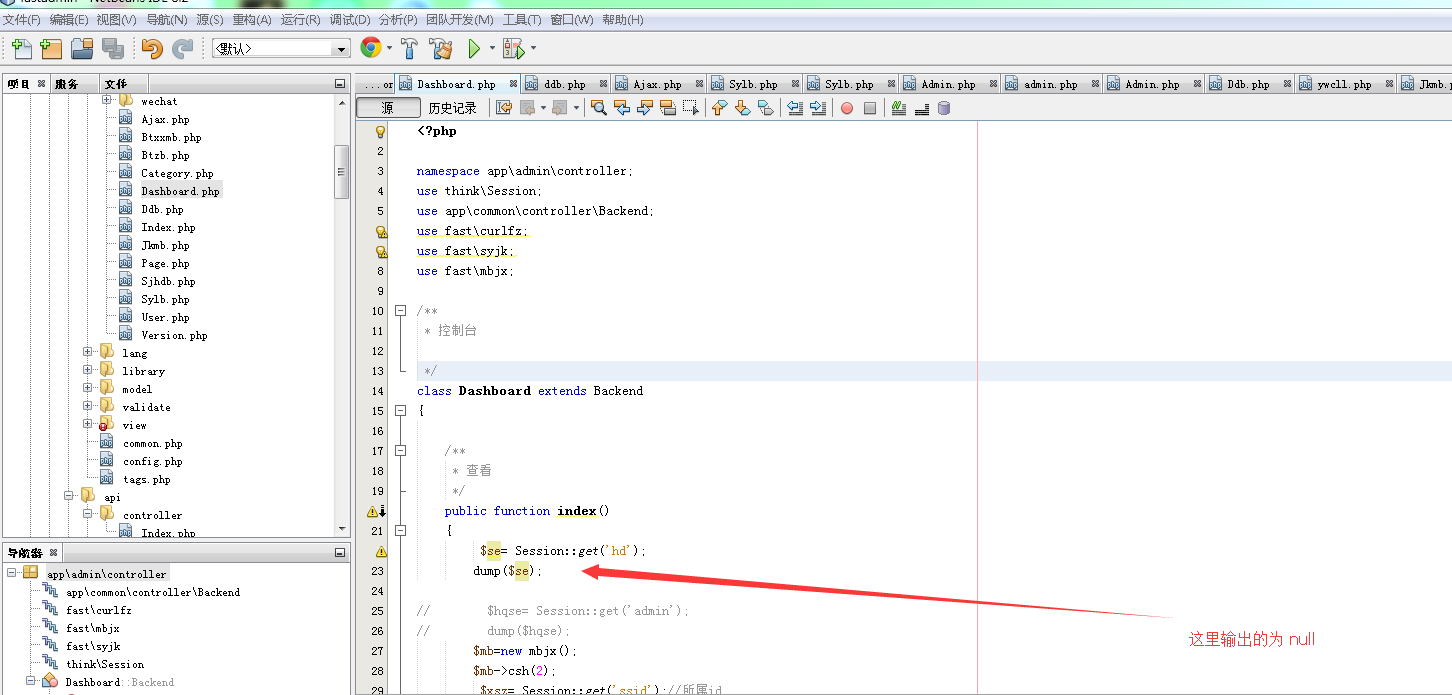Click the Open Project icon
Screen dimensions: 1452x695
[82, 48]
